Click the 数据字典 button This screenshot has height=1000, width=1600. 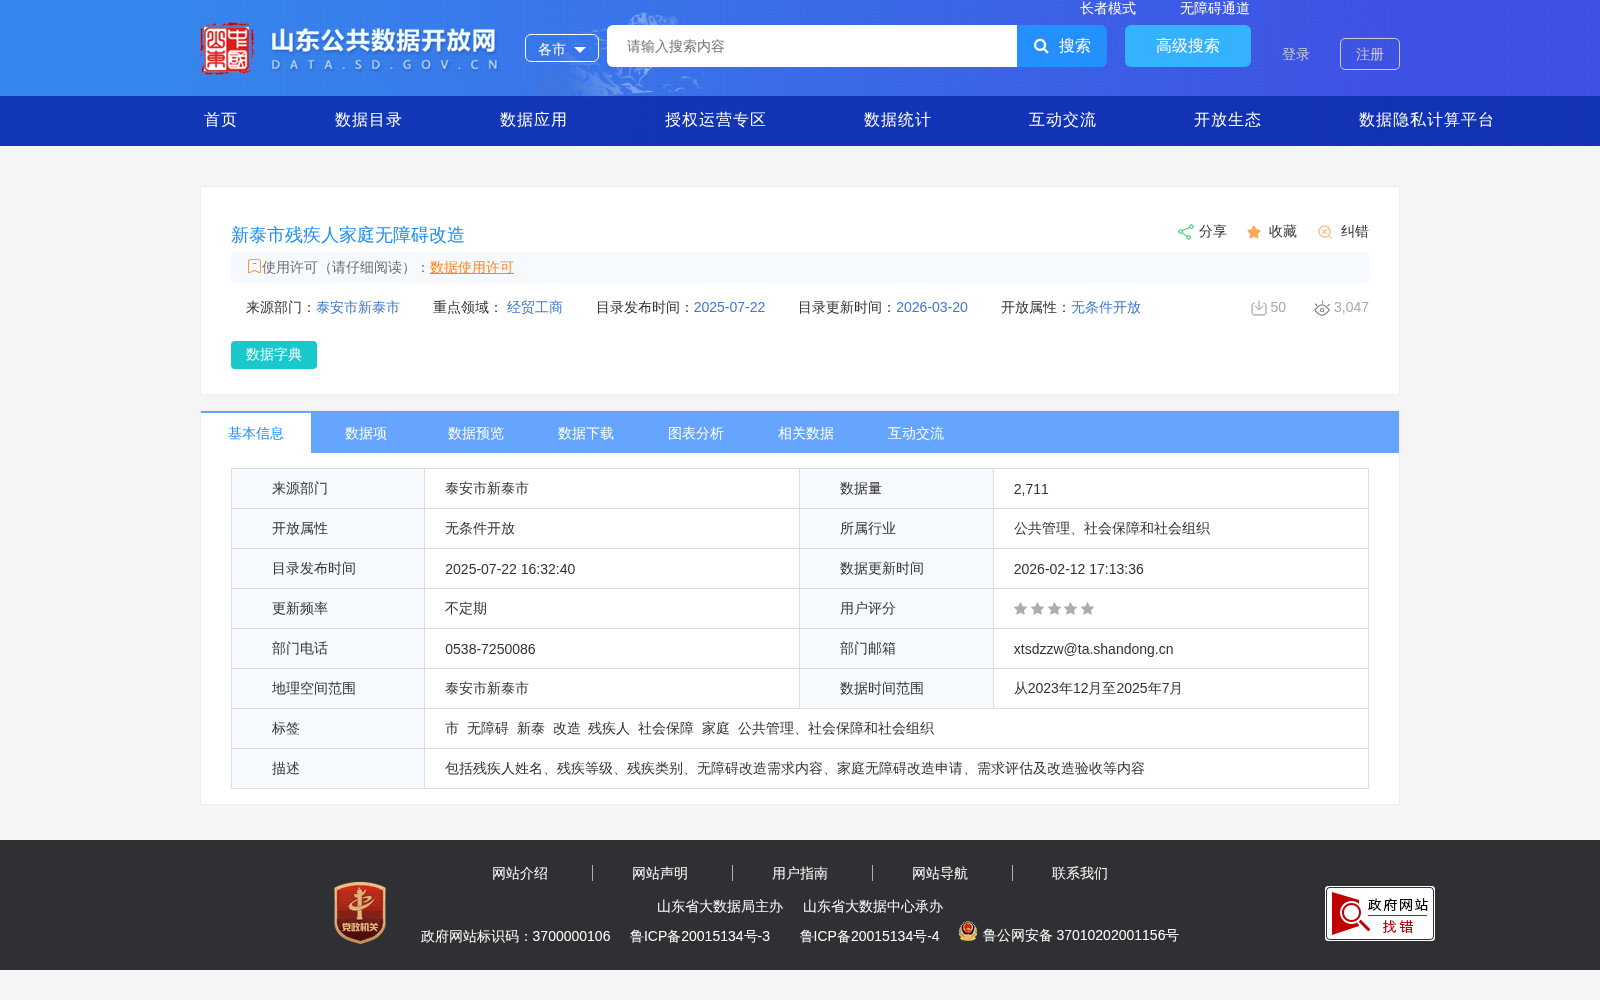coord(274,355)
